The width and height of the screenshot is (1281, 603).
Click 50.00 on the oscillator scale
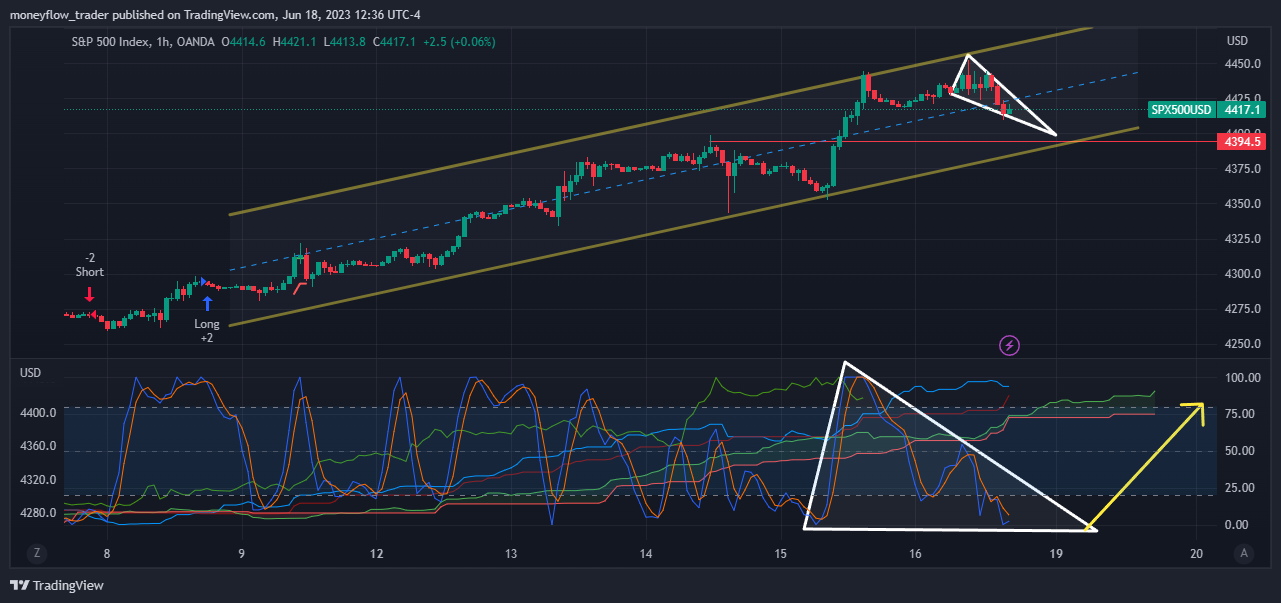coord(1242,451)
